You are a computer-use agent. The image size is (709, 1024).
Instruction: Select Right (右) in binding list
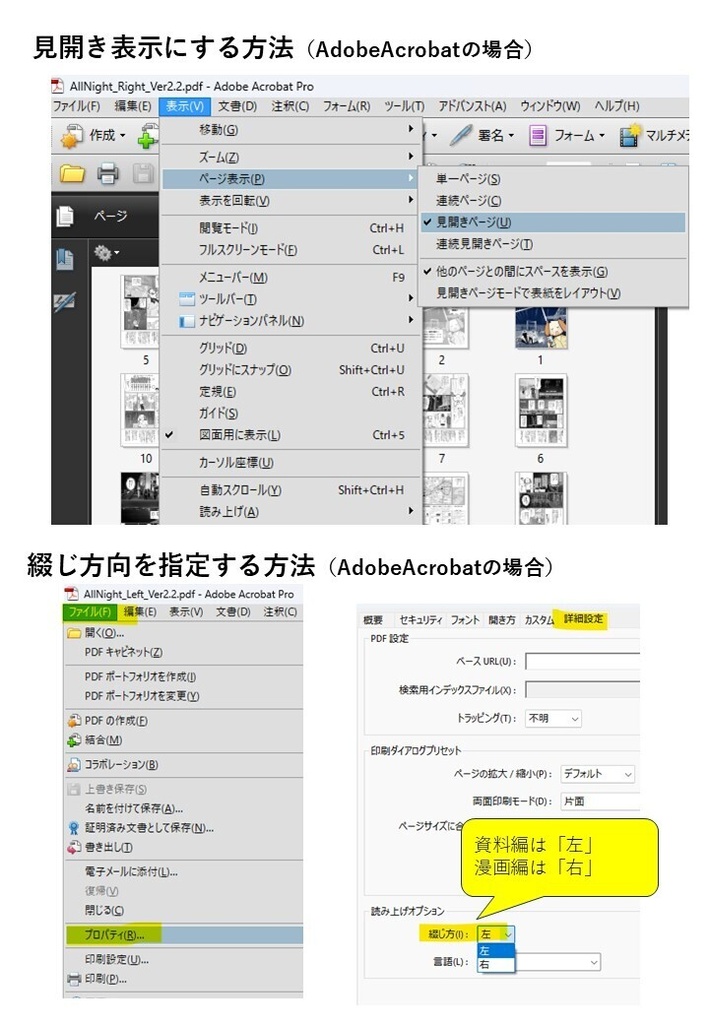496,965
